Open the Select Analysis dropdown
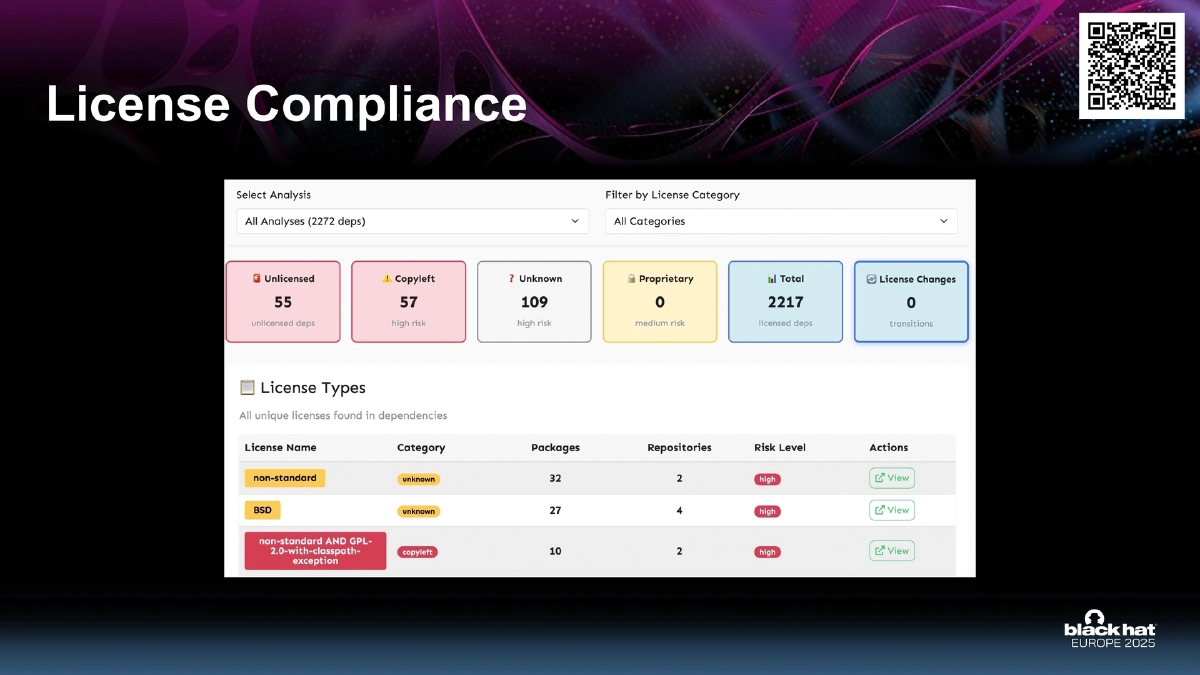The height and width of the screenshot is (675, 1200). coord(412,221)
